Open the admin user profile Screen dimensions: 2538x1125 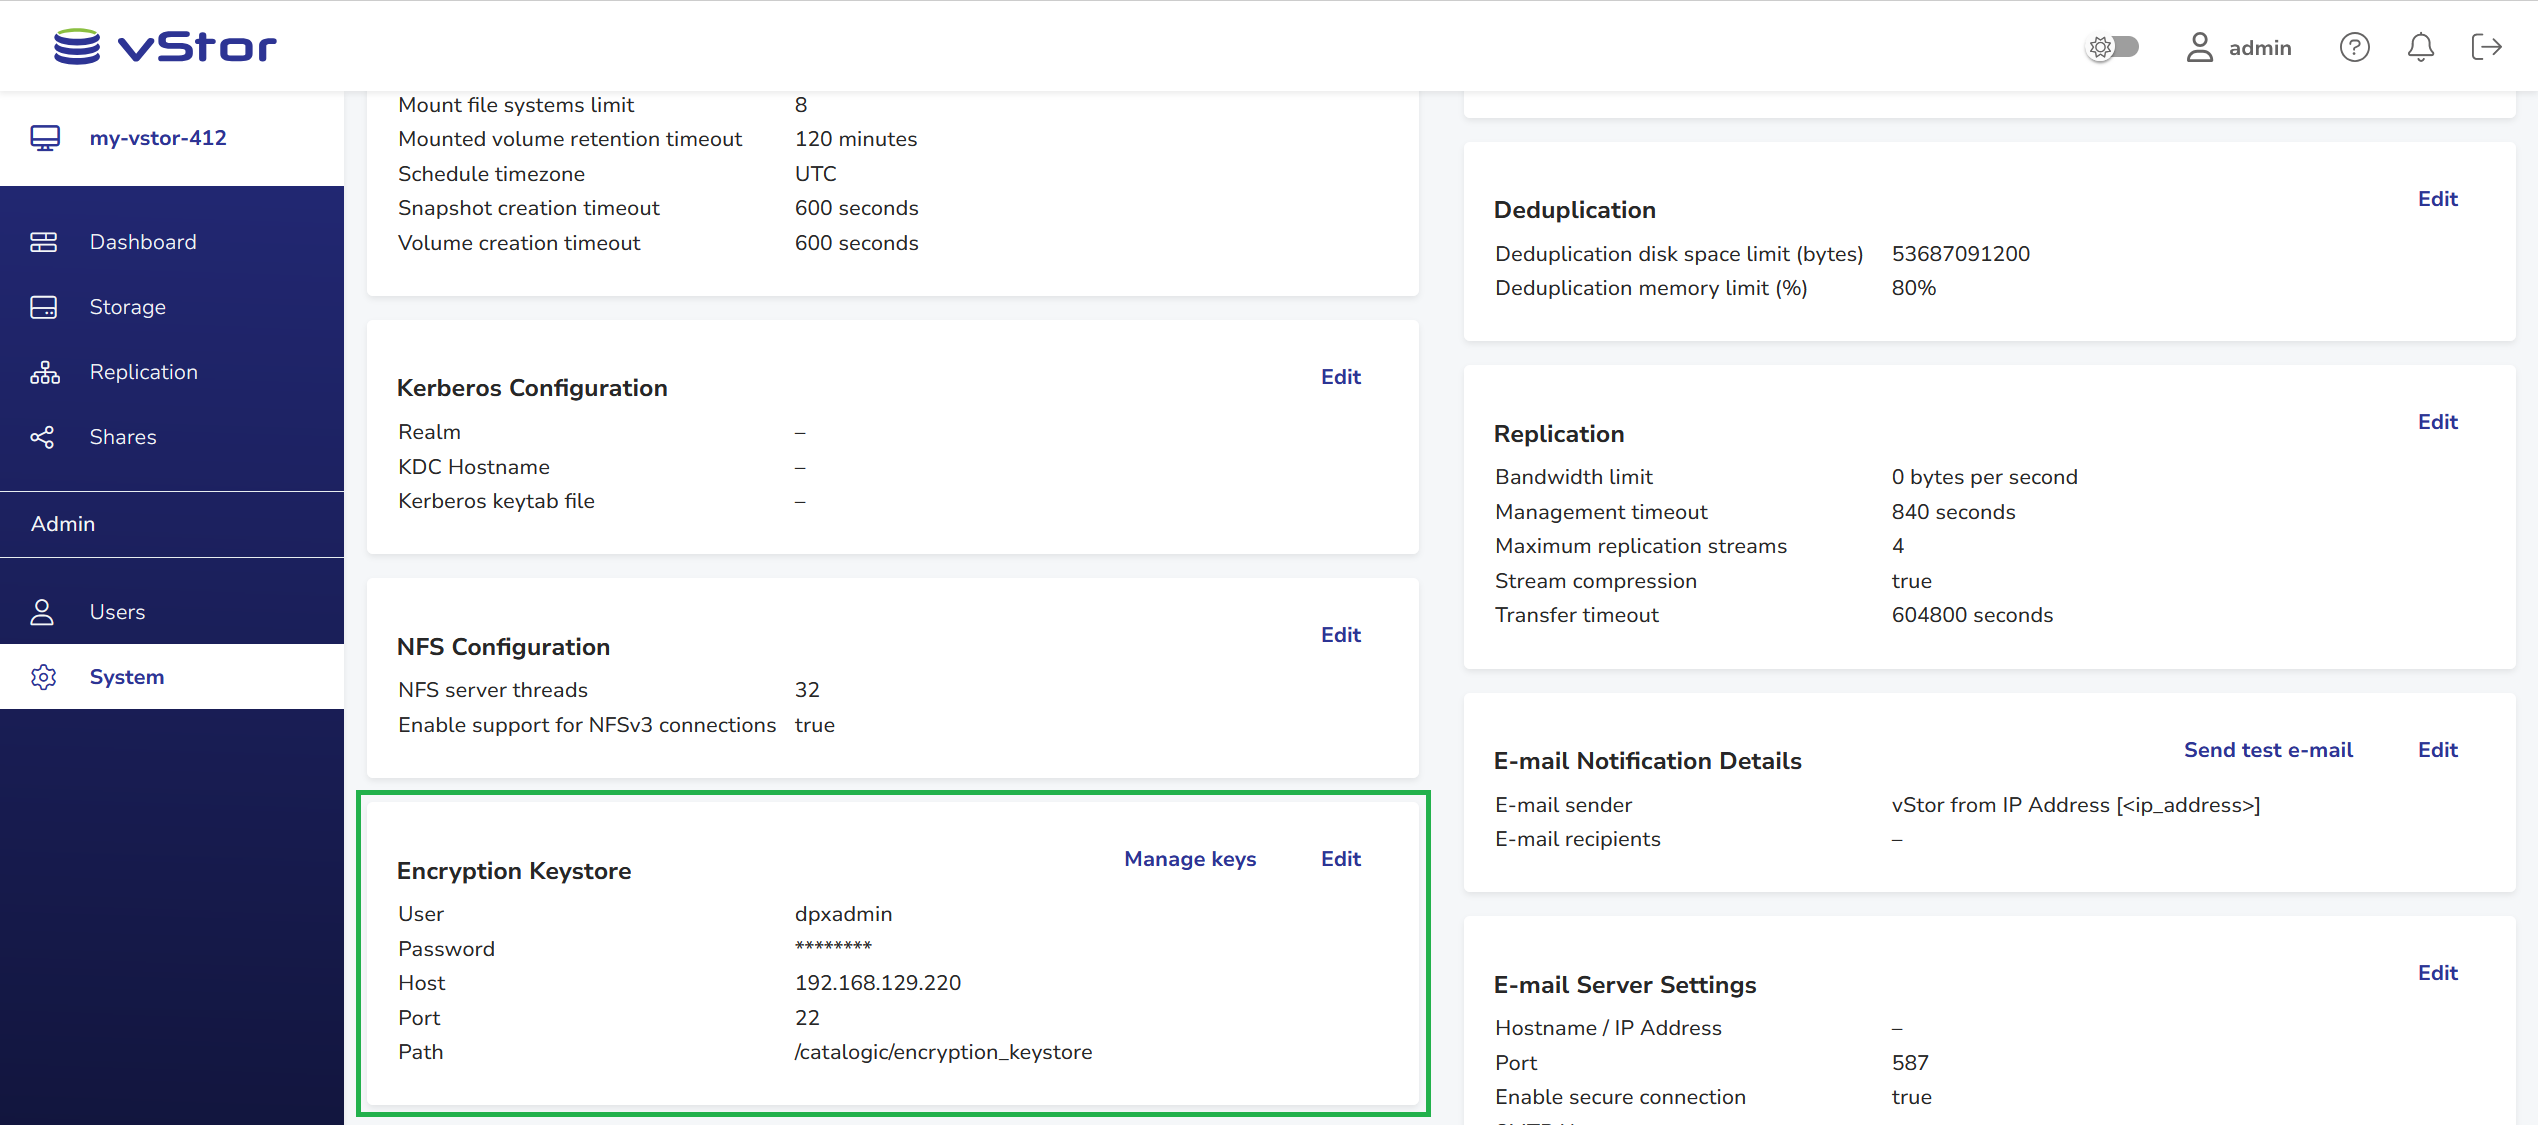2239,47
